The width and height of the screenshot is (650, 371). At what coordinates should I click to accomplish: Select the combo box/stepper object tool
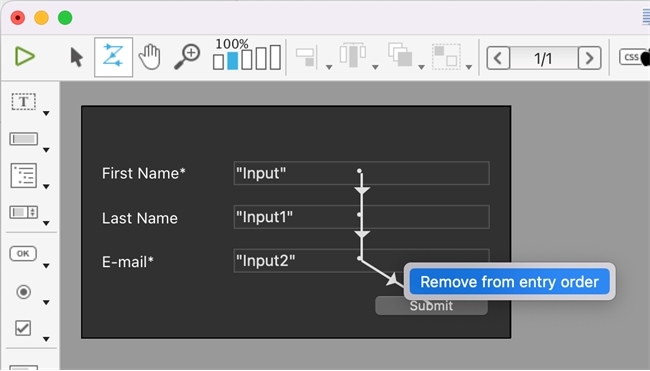[x=24, y=212]
